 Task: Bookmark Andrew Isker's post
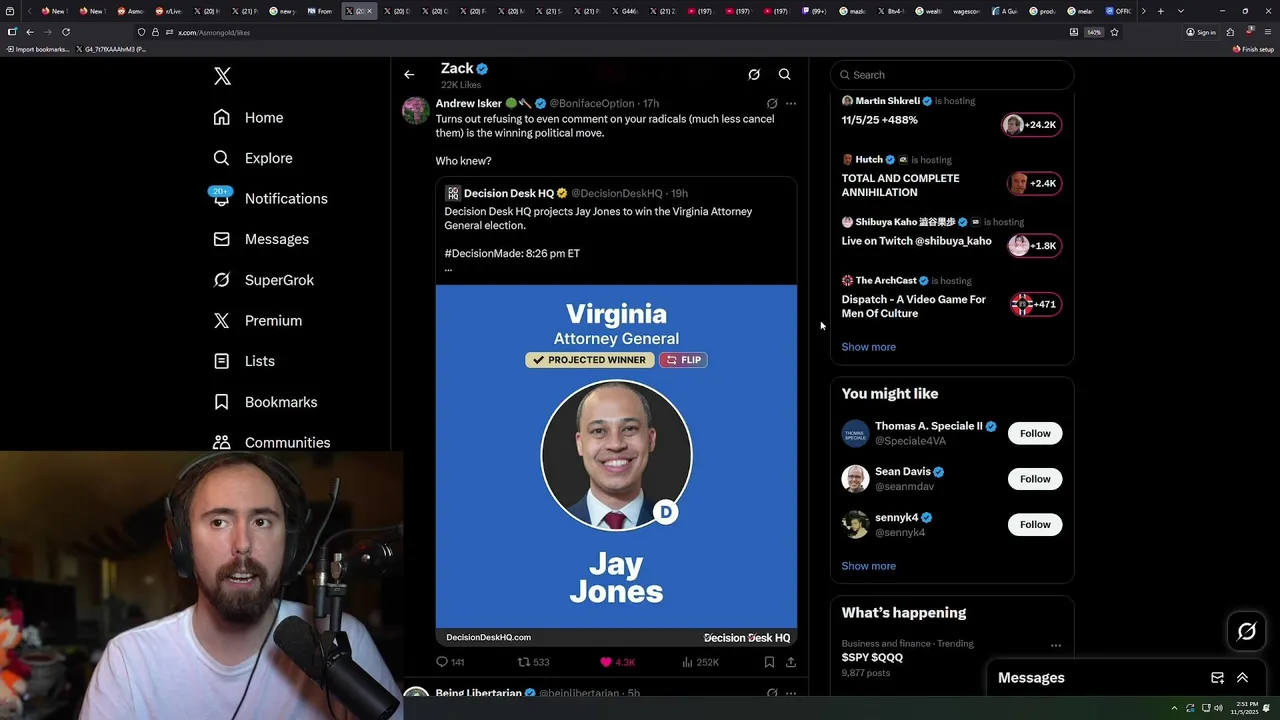click(x=769, y=662)
